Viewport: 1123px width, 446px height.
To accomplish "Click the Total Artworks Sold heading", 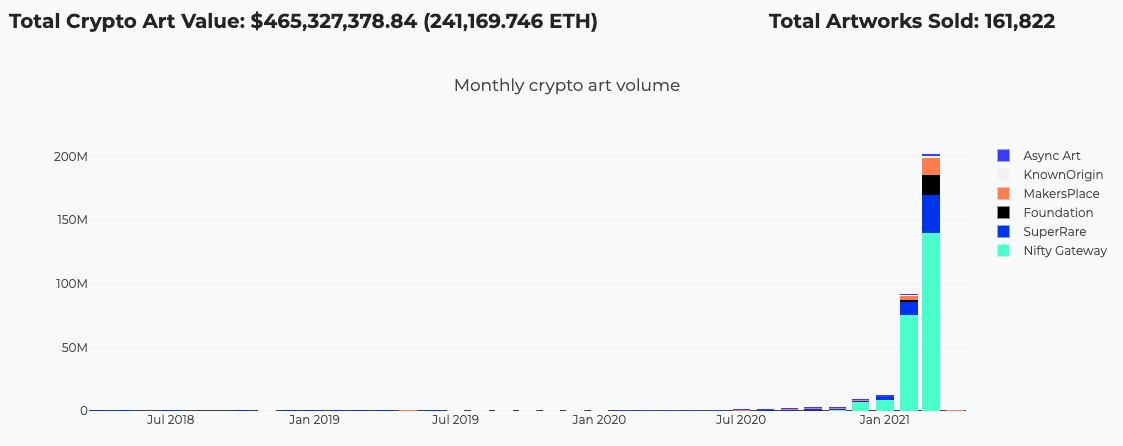I will pyautogui.click(x=911, y=21).
